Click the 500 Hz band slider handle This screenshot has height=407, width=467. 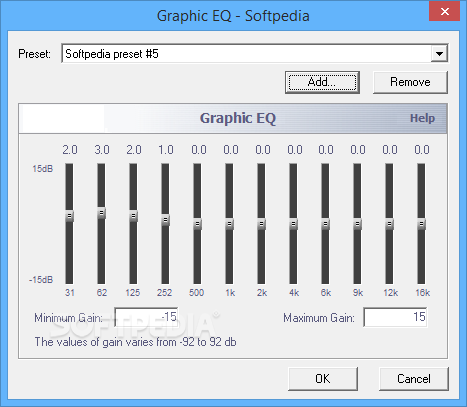coord(197,224)
